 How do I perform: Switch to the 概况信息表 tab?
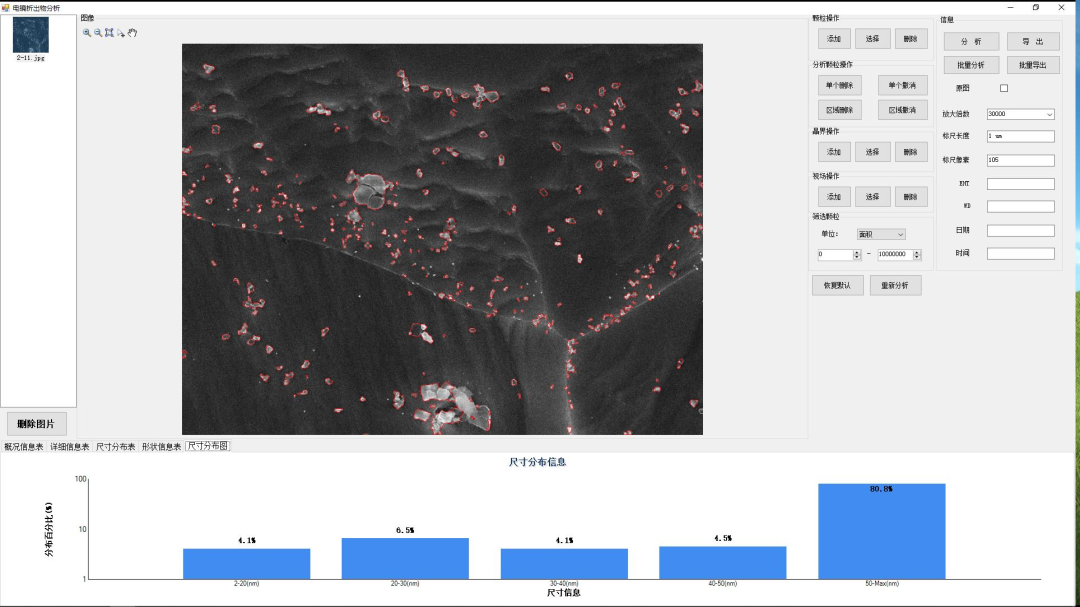(24, 446)
